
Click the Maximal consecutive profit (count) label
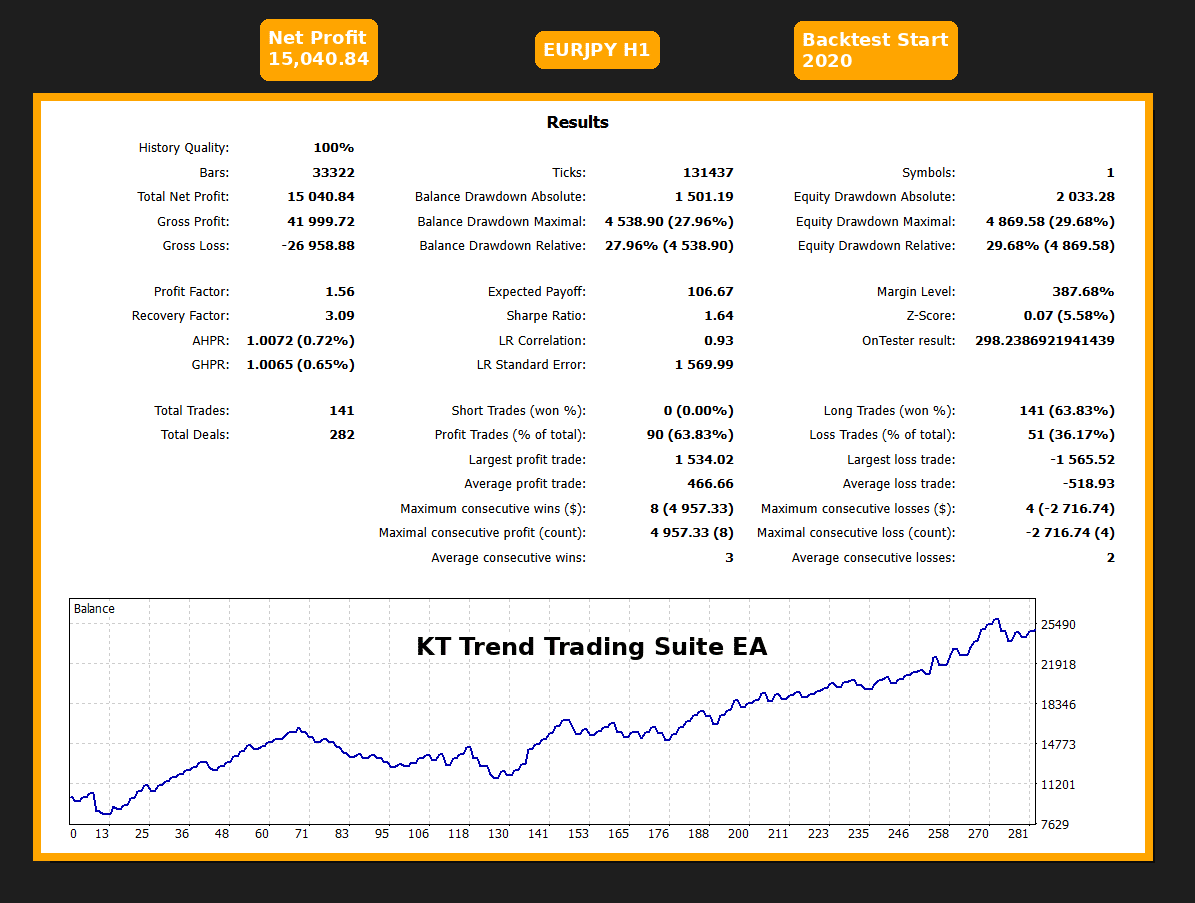coord(482,533)
